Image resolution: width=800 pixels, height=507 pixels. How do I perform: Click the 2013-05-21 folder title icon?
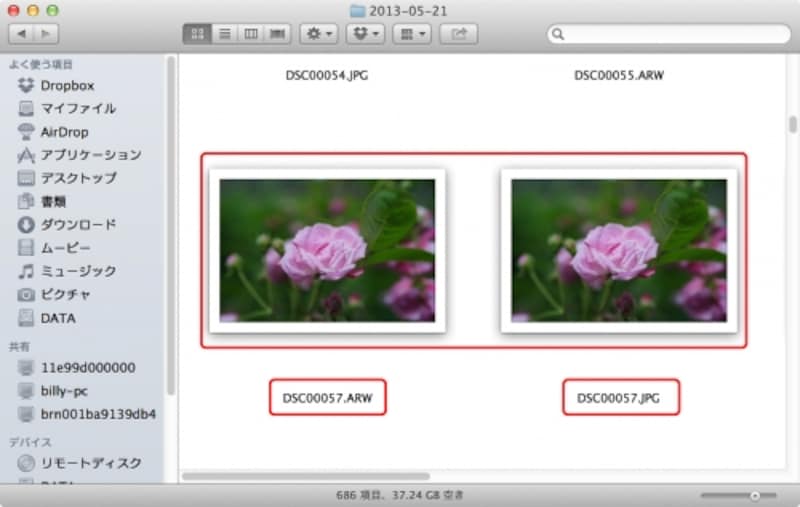[357, 11]
